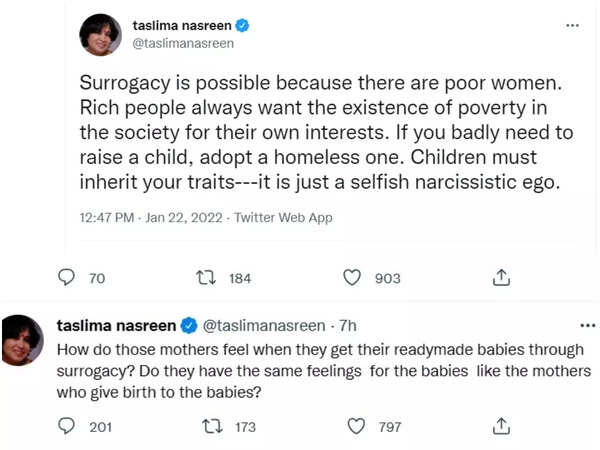The image size is (600, 450).
Task: Open the 7h timestamp on second tweet
Action: point(347,324)
